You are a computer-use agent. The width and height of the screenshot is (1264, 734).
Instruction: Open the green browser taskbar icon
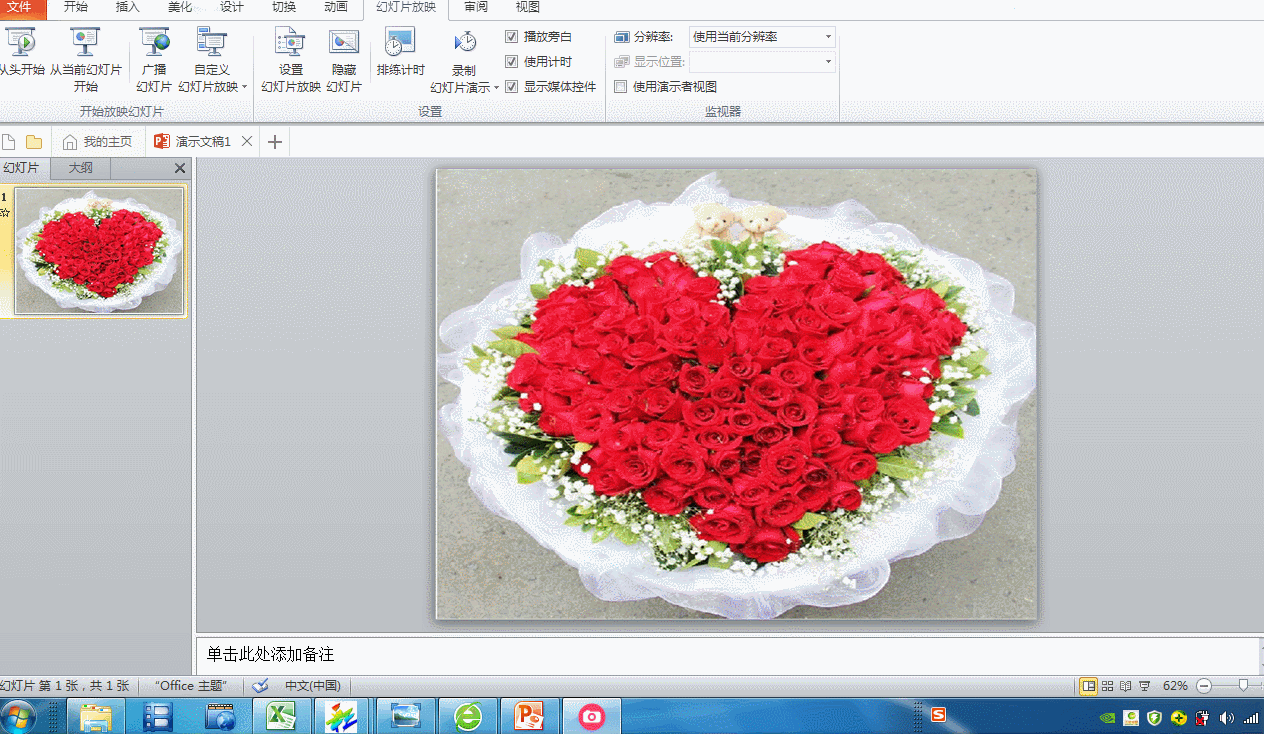[467, 716]
